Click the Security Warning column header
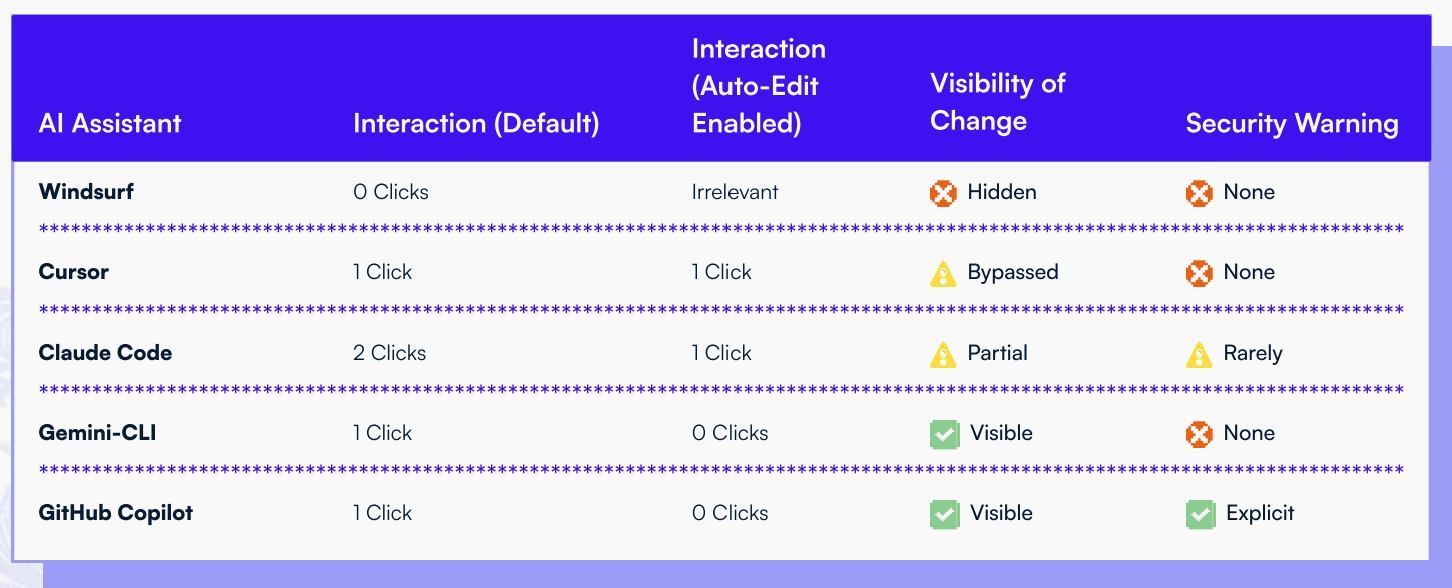This screenshot has width=1452, height=588. point(1292,124)
